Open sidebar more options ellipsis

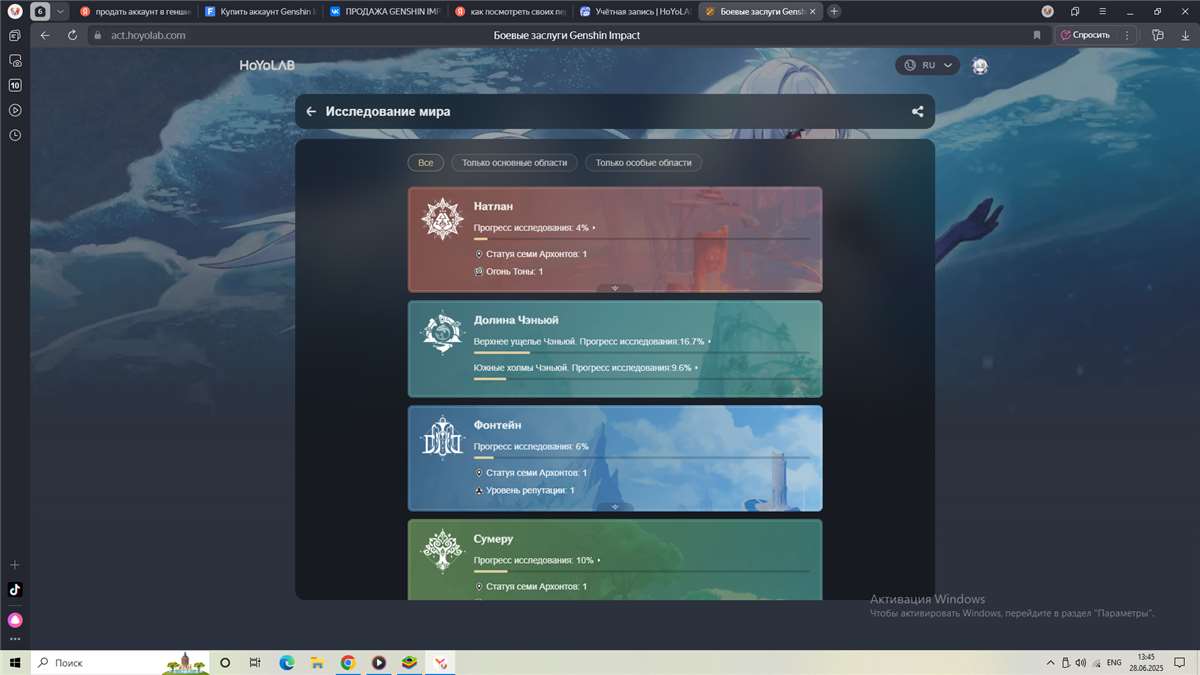[x=15, y=639]
